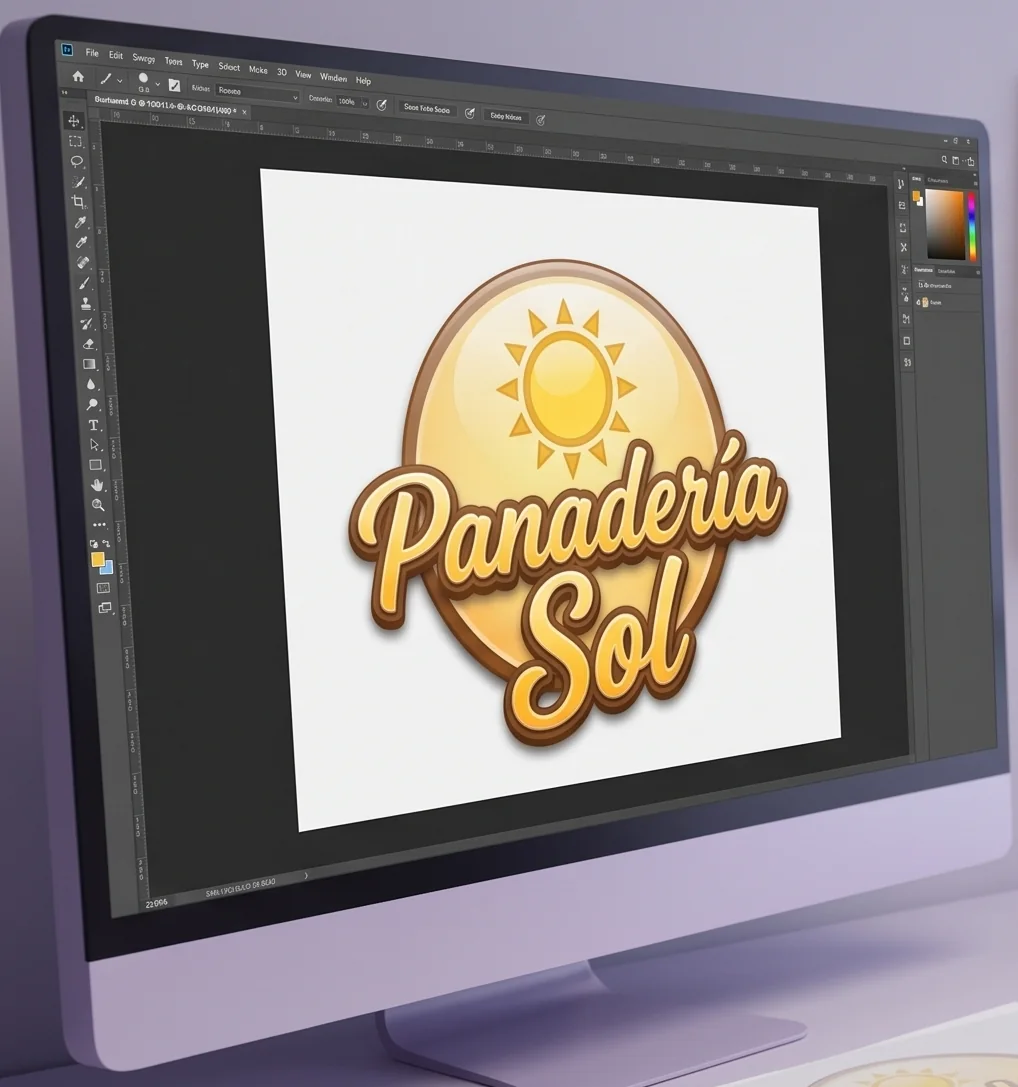This screenshot has width=1018, height=1087.
Task: Click the Photoshop logo beside File
Action: (67, 50)
